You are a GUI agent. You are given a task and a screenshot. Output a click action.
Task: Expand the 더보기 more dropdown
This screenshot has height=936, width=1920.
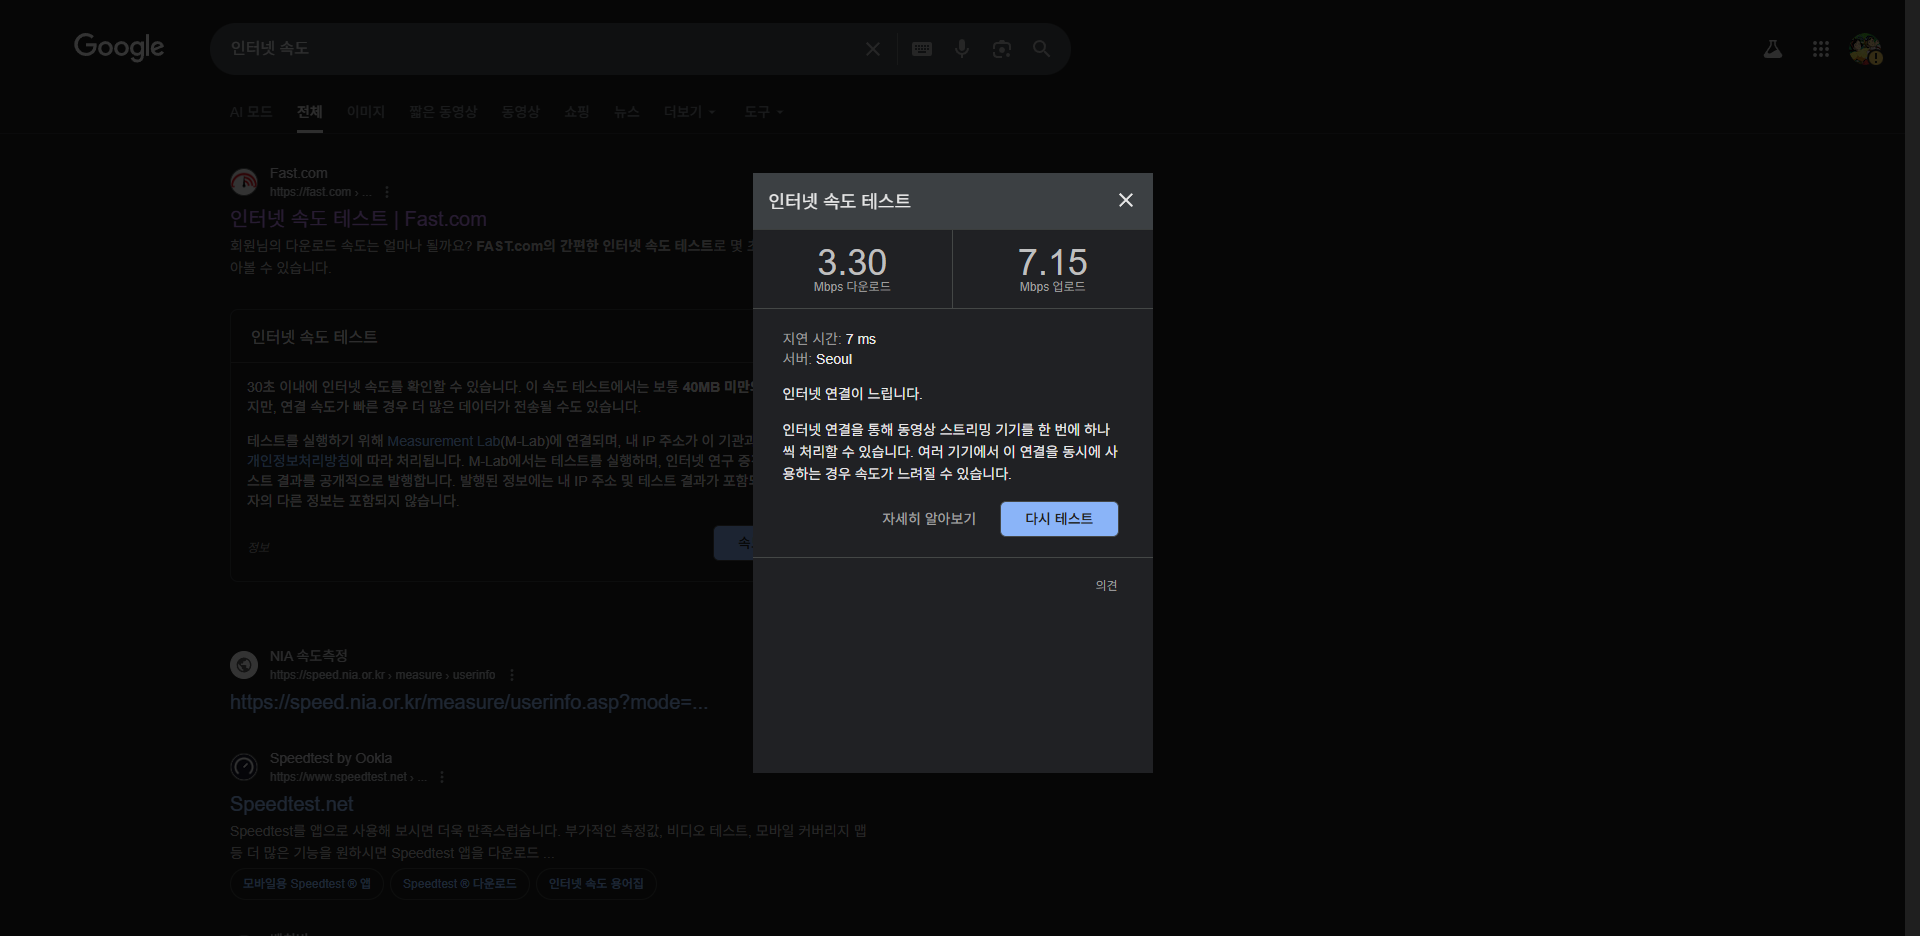(x=689, y=112)
